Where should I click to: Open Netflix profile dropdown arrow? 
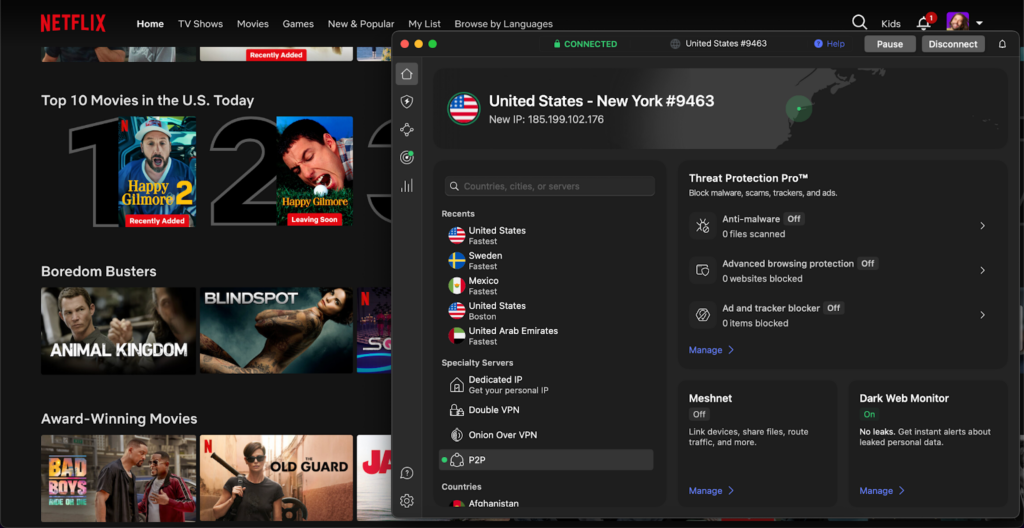pyautogui.click(x=979, y=24)
